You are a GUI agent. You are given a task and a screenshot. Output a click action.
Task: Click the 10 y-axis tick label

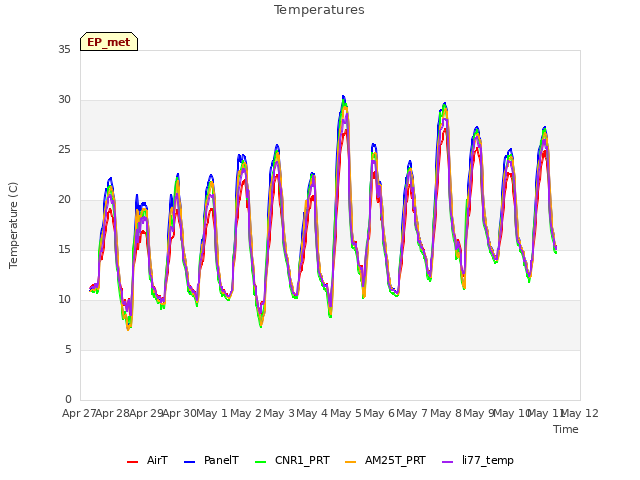pos(64,300)
